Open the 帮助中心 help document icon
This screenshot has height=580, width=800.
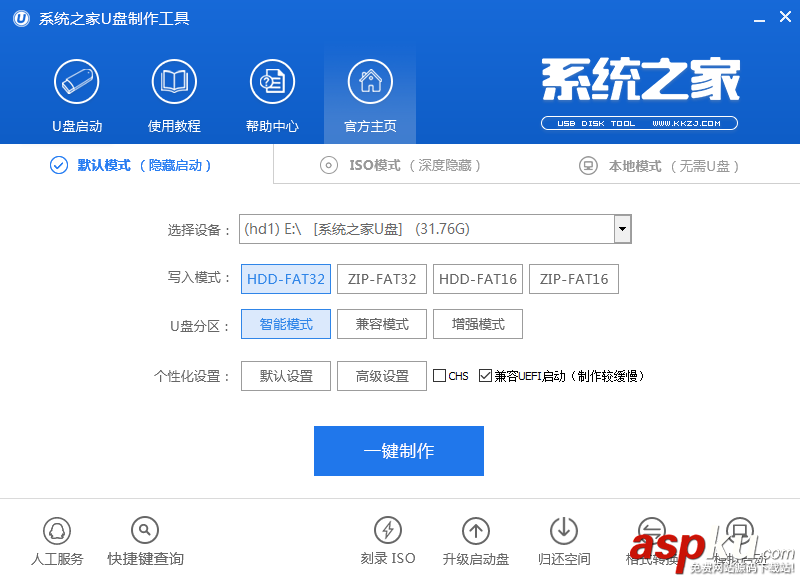point(272,82)
